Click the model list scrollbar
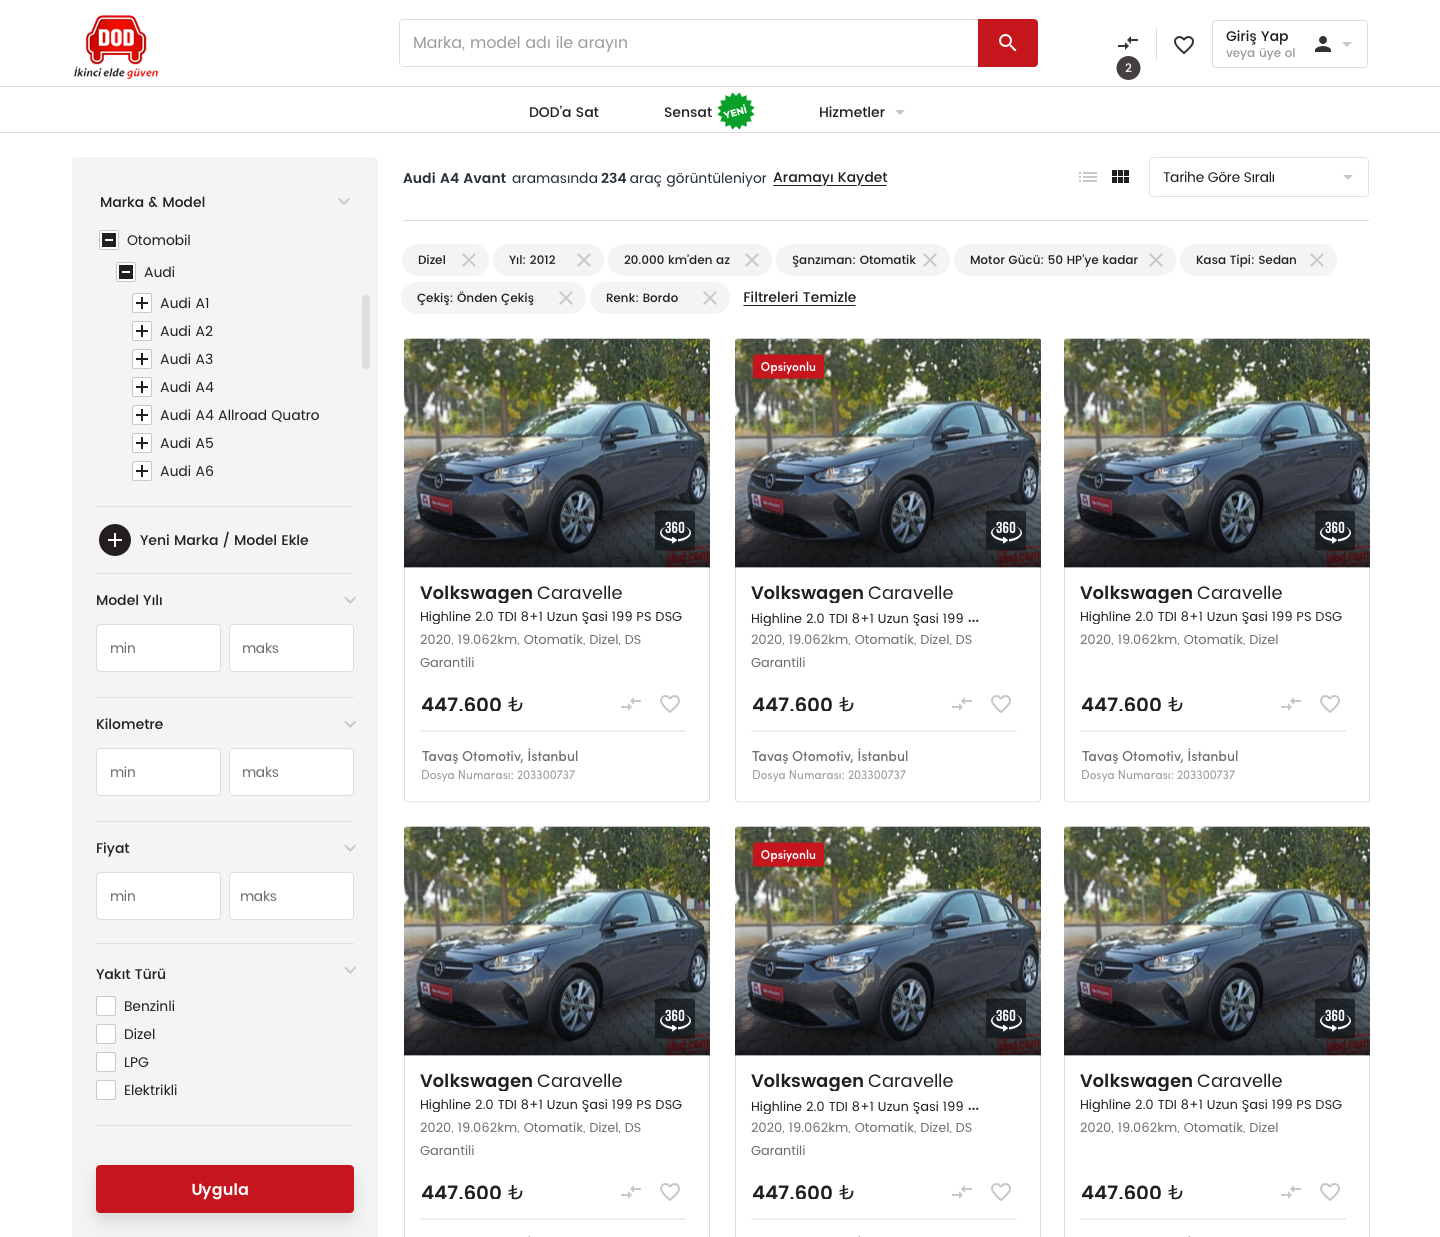Screen dimensions: 1440x1237 tap(366, 331)
